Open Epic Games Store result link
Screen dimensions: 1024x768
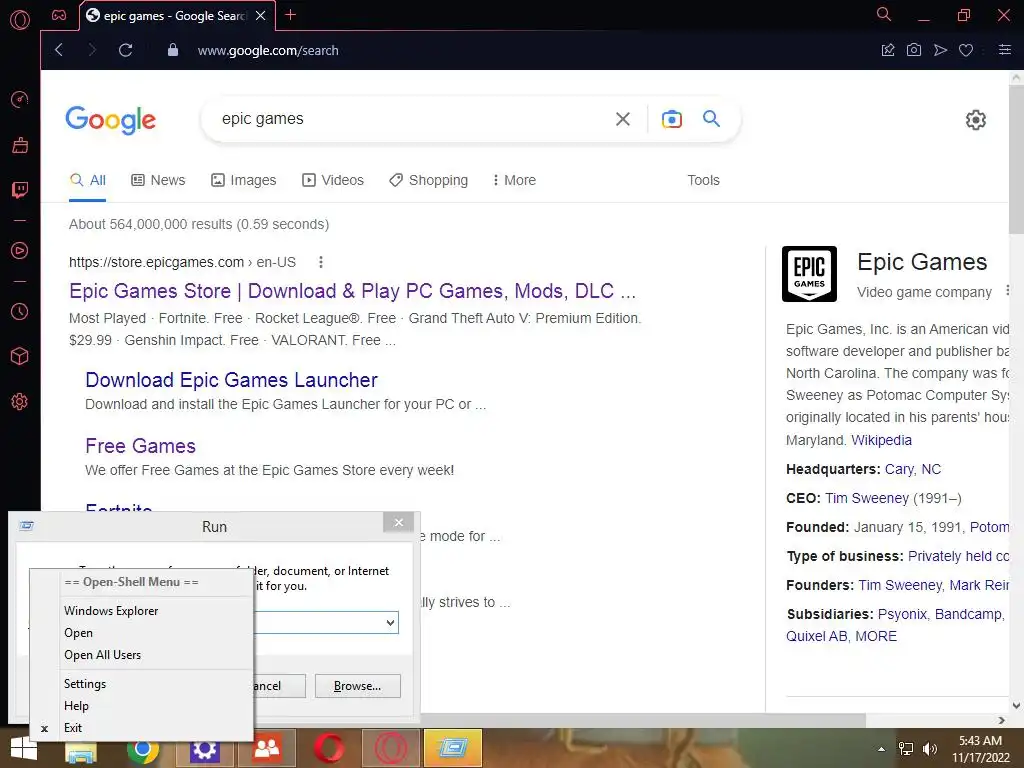[x=352, y=291]
